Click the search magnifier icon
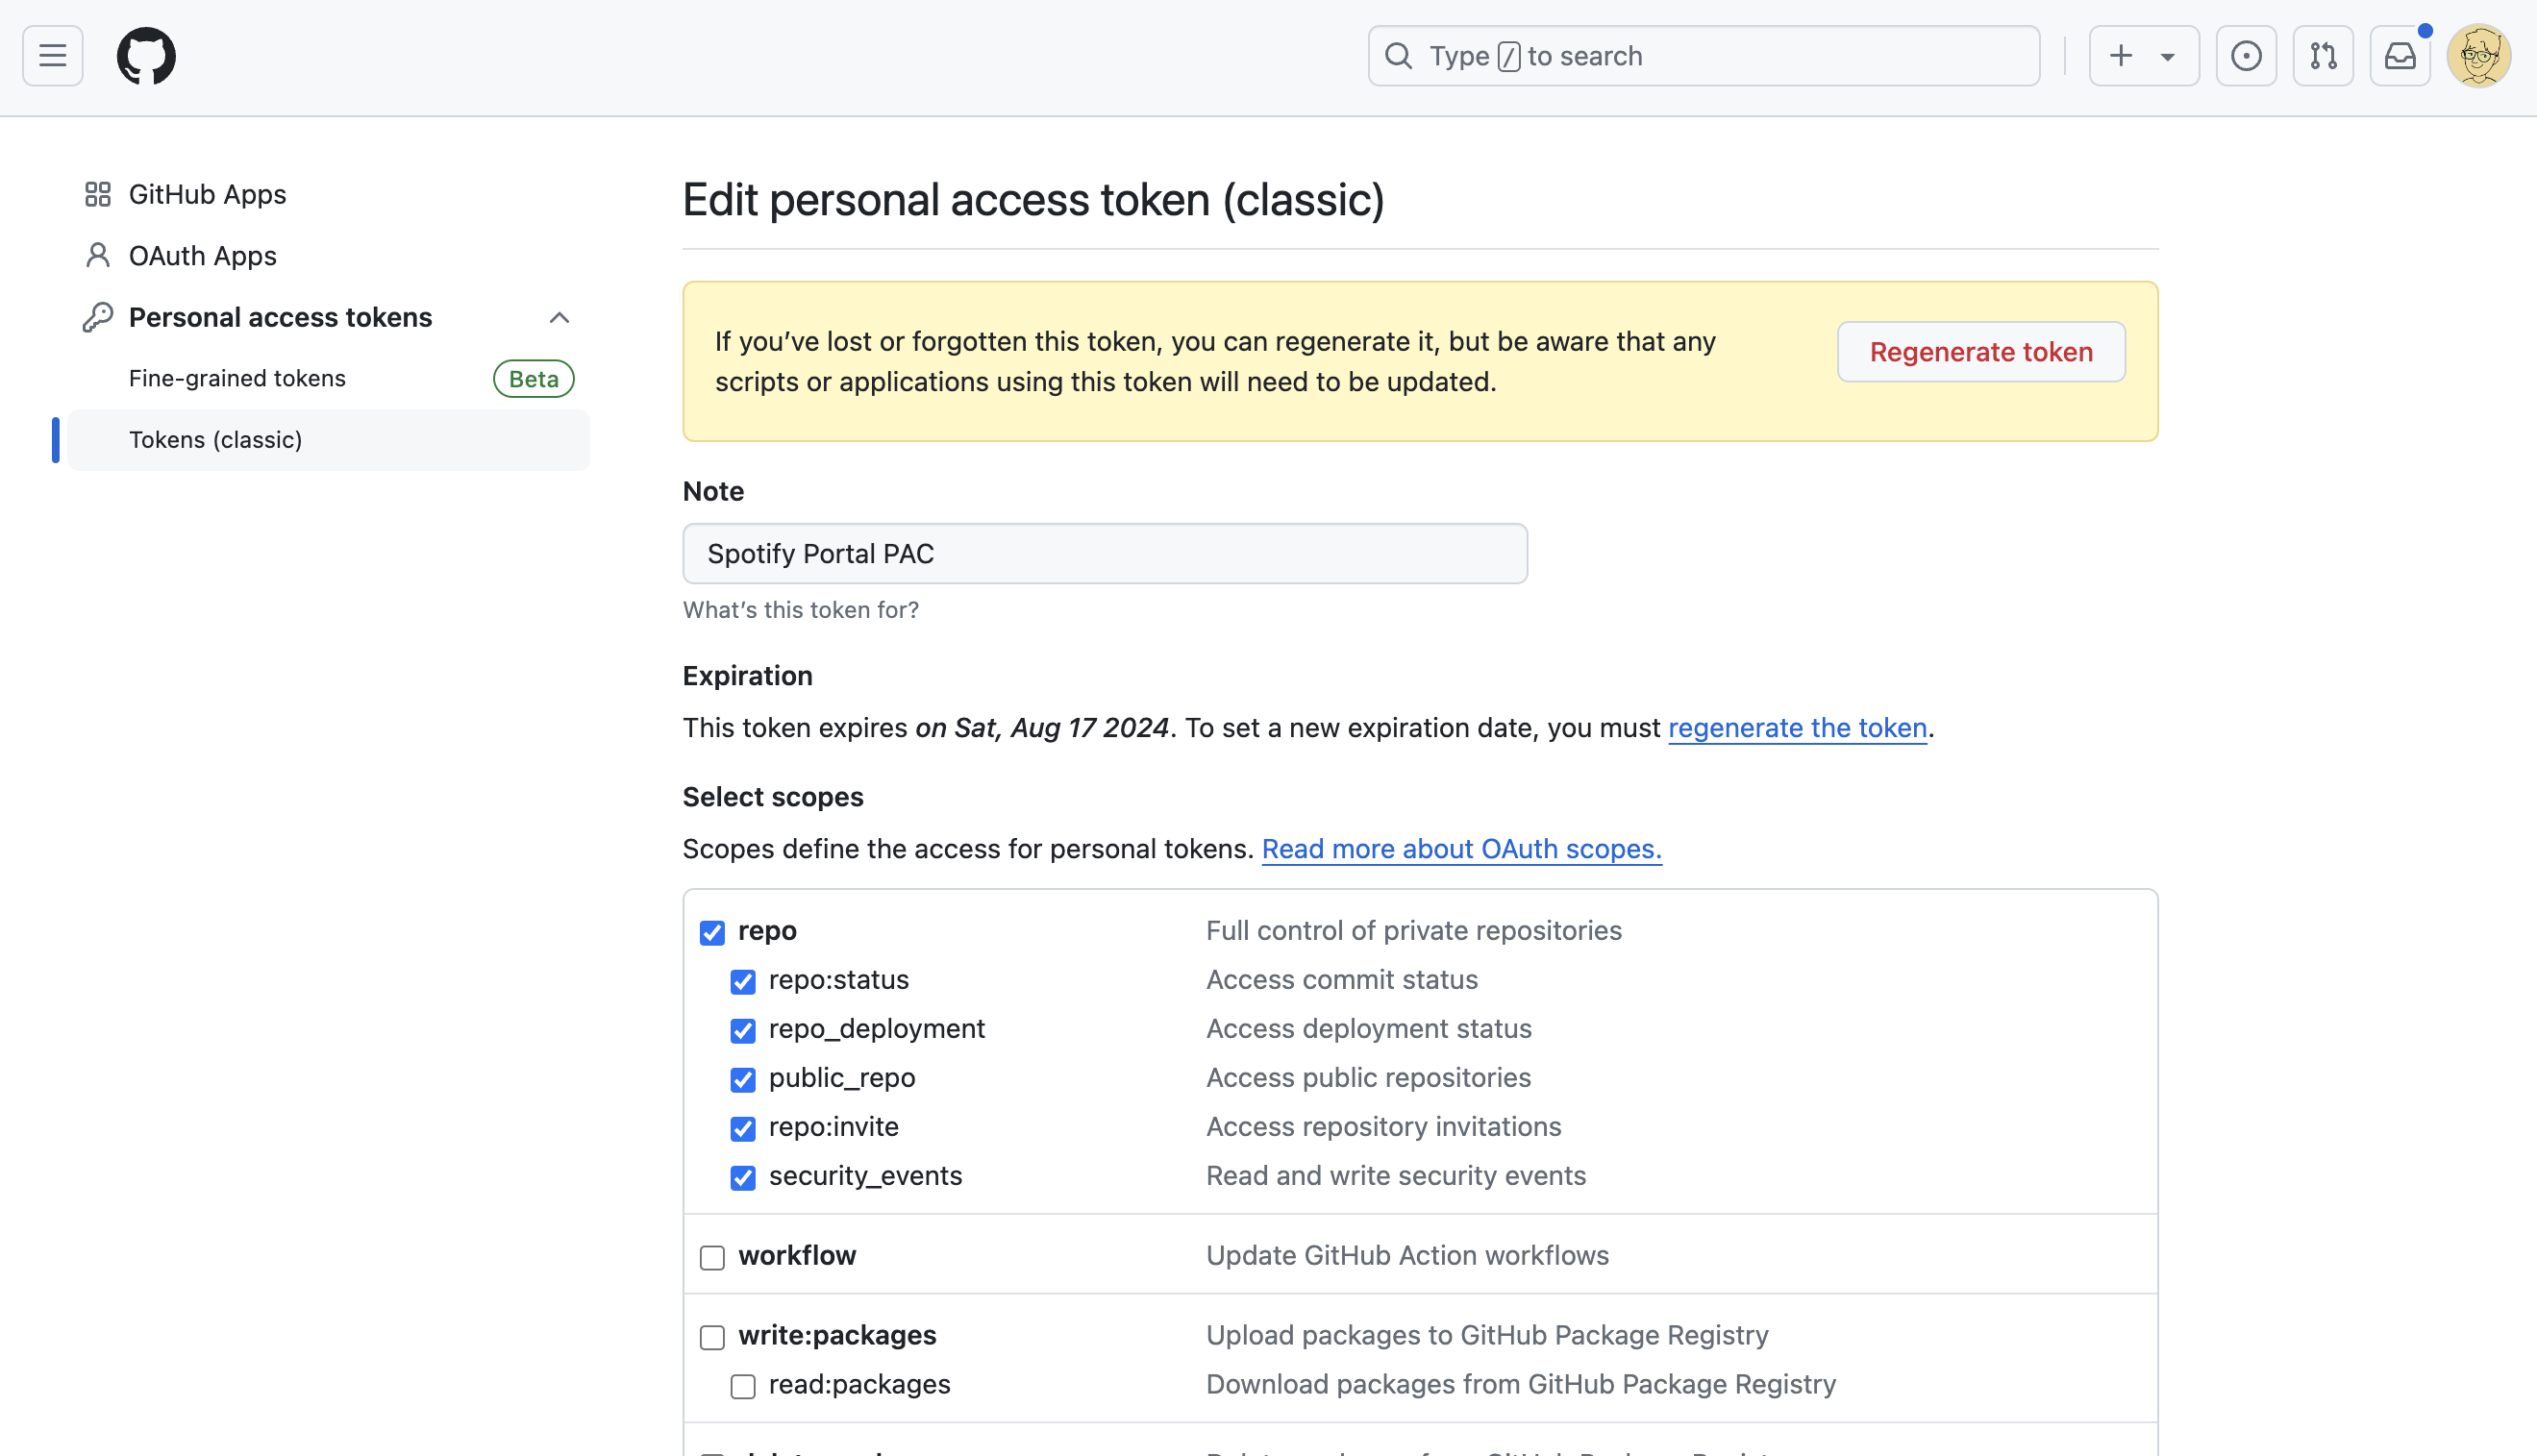 pos(1398,56)
